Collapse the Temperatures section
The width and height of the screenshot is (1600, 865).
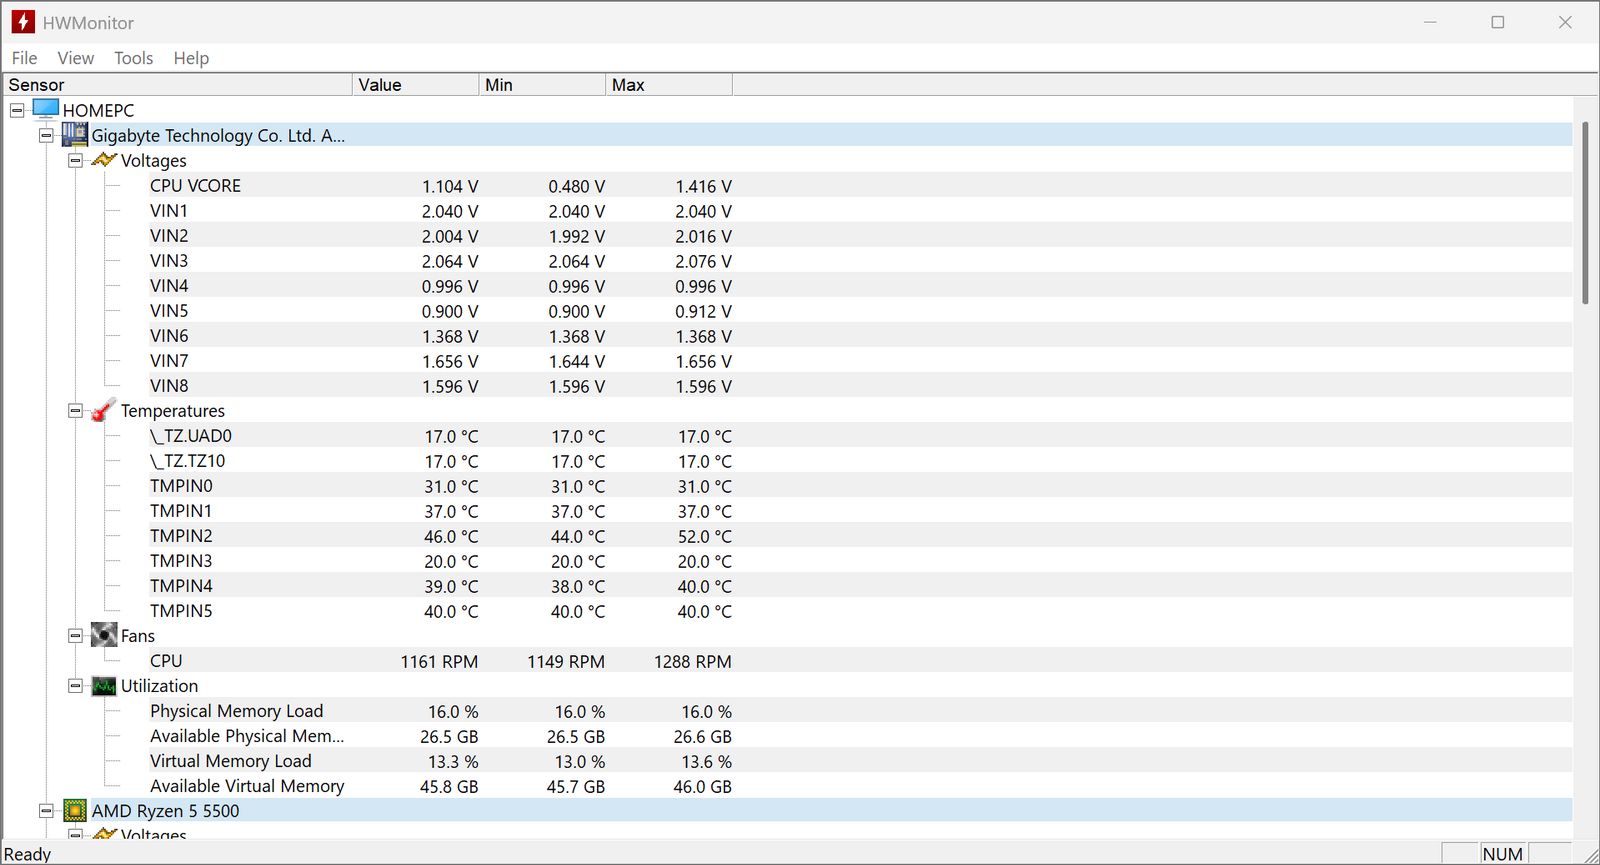click(75, 410)
